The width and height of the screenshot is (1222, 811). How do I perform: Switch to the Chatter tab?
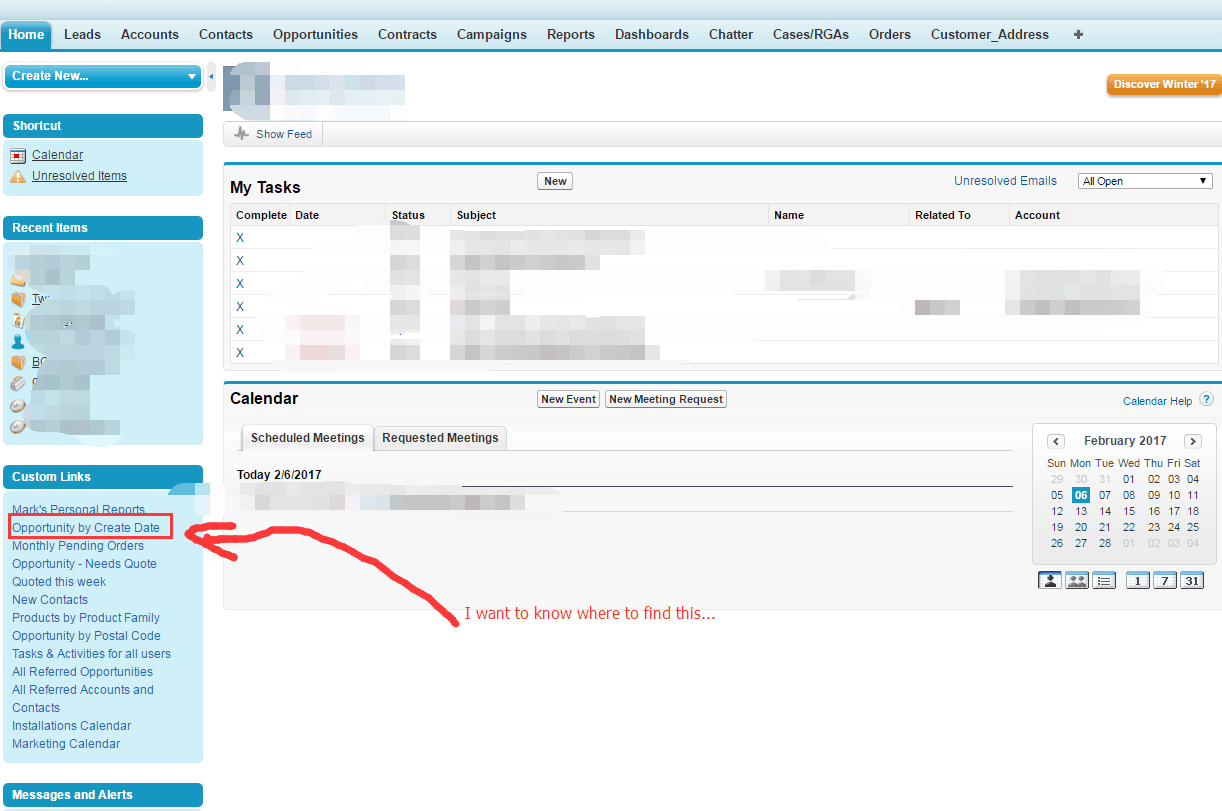731,34
